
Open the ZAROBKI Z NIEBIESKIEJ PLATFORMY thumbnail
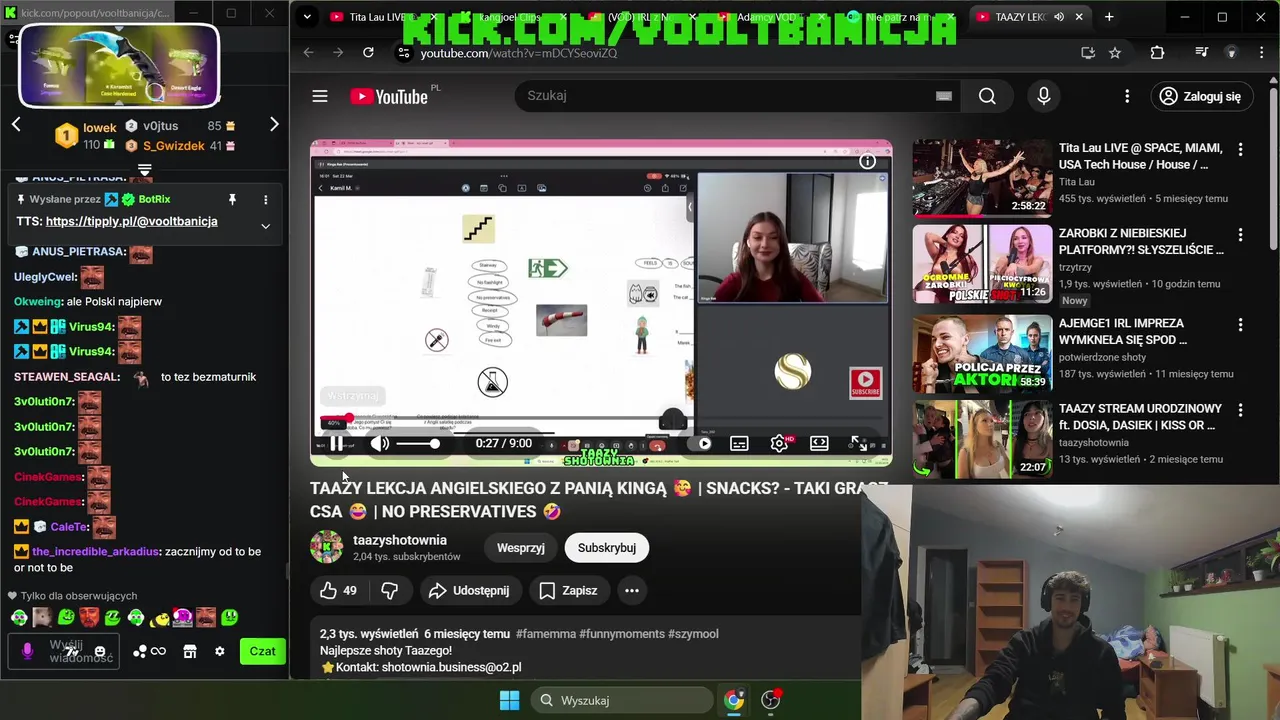tap(982, 264)
